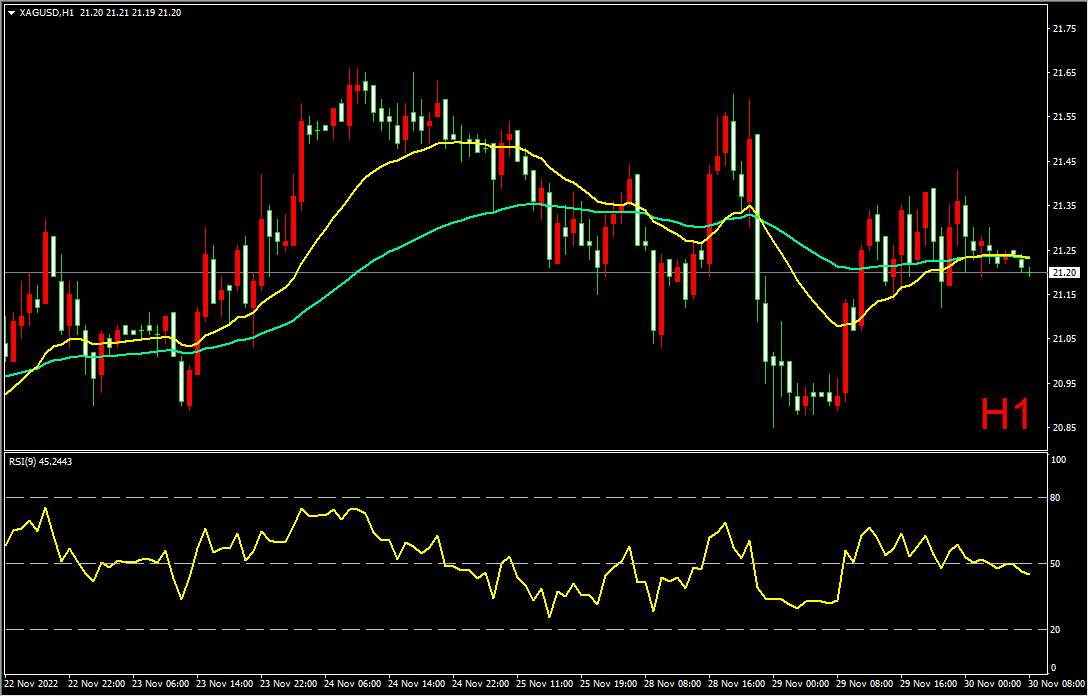Click the 30 Nov 08:00 time label
The width and height of the screenshot is (1089, 697).
(1056, 684)
